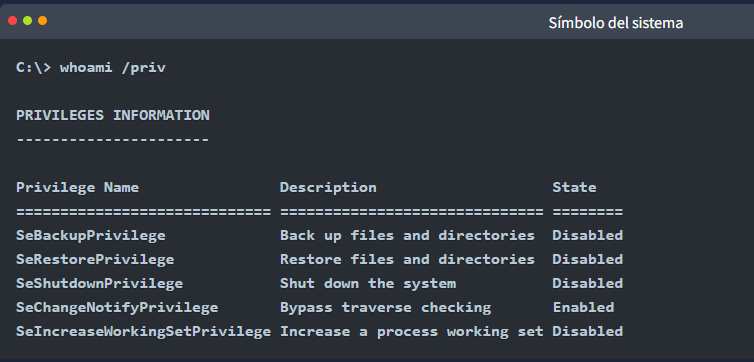Click the orange window button
Screen dimensions: 754x362
(43, 21)
